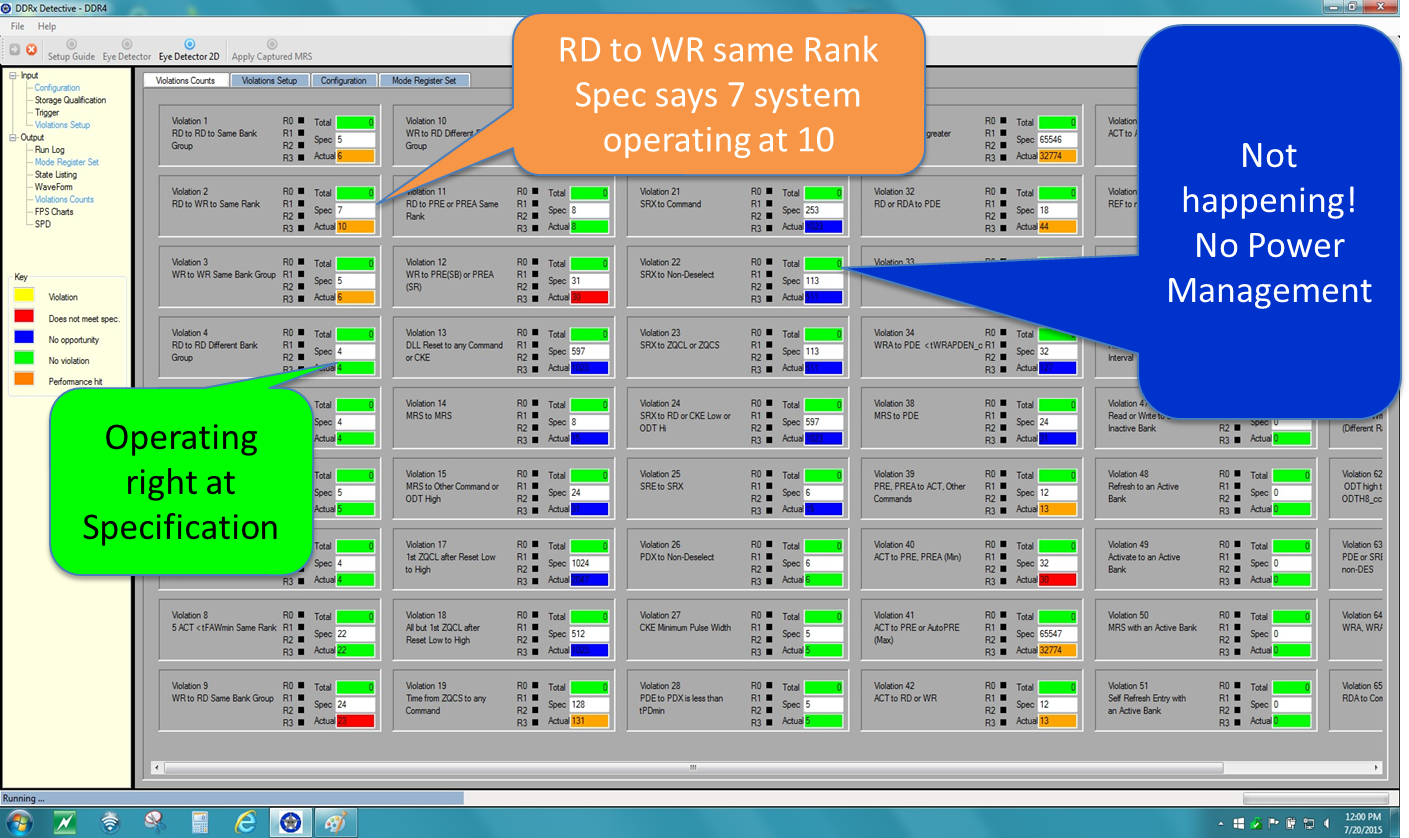Open State Listing in the tree

click(56, 175)
